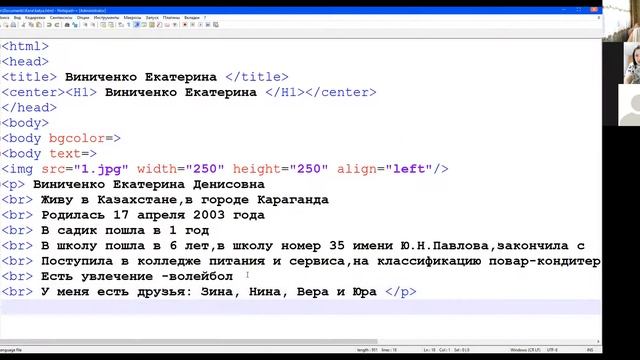The height and width of the screenshot is (360, 640).
Task: Click the Print toolbar icon
Action: pyautogui.click(x=13, y=25)
